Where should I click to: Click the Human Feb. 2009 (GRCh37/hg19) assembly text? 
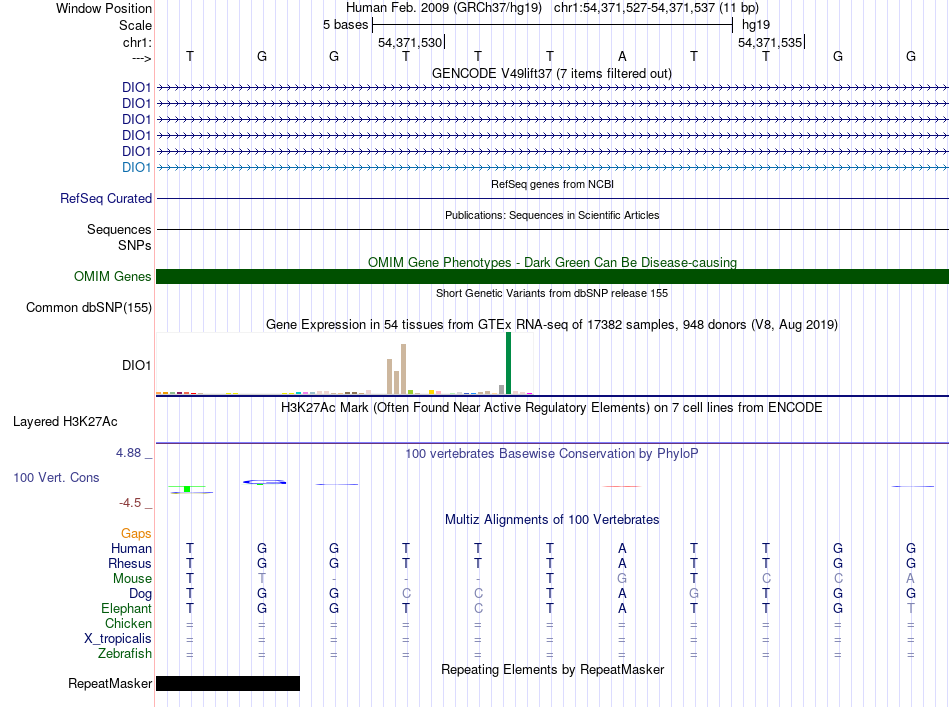[x=443, y=8]
